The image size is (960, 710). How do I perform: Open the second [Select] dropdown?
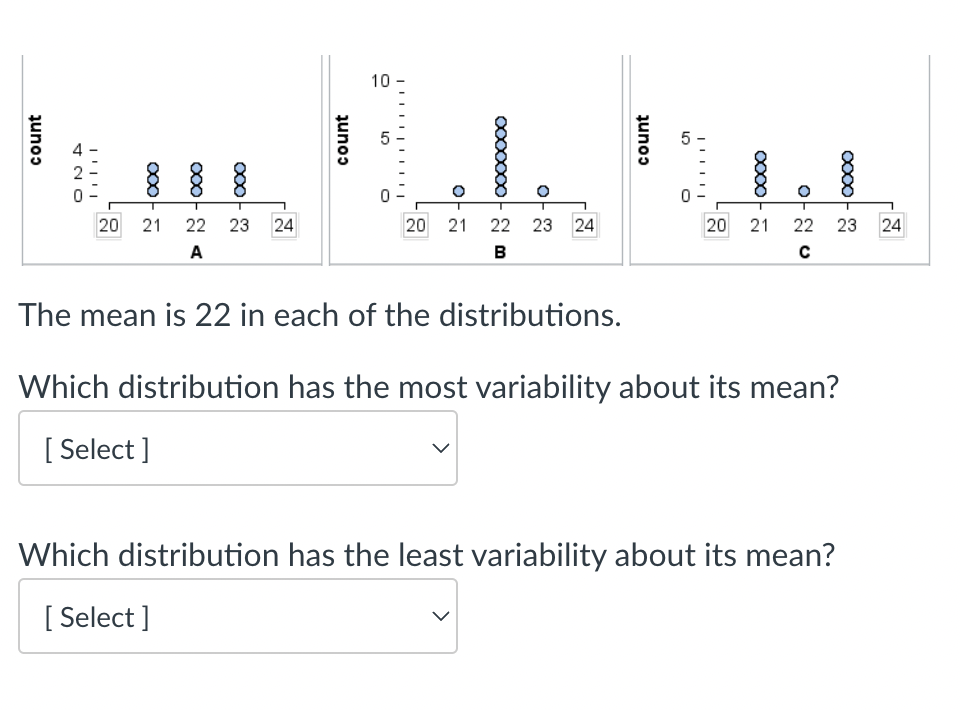pyautogui.click(x=238, y=616)
